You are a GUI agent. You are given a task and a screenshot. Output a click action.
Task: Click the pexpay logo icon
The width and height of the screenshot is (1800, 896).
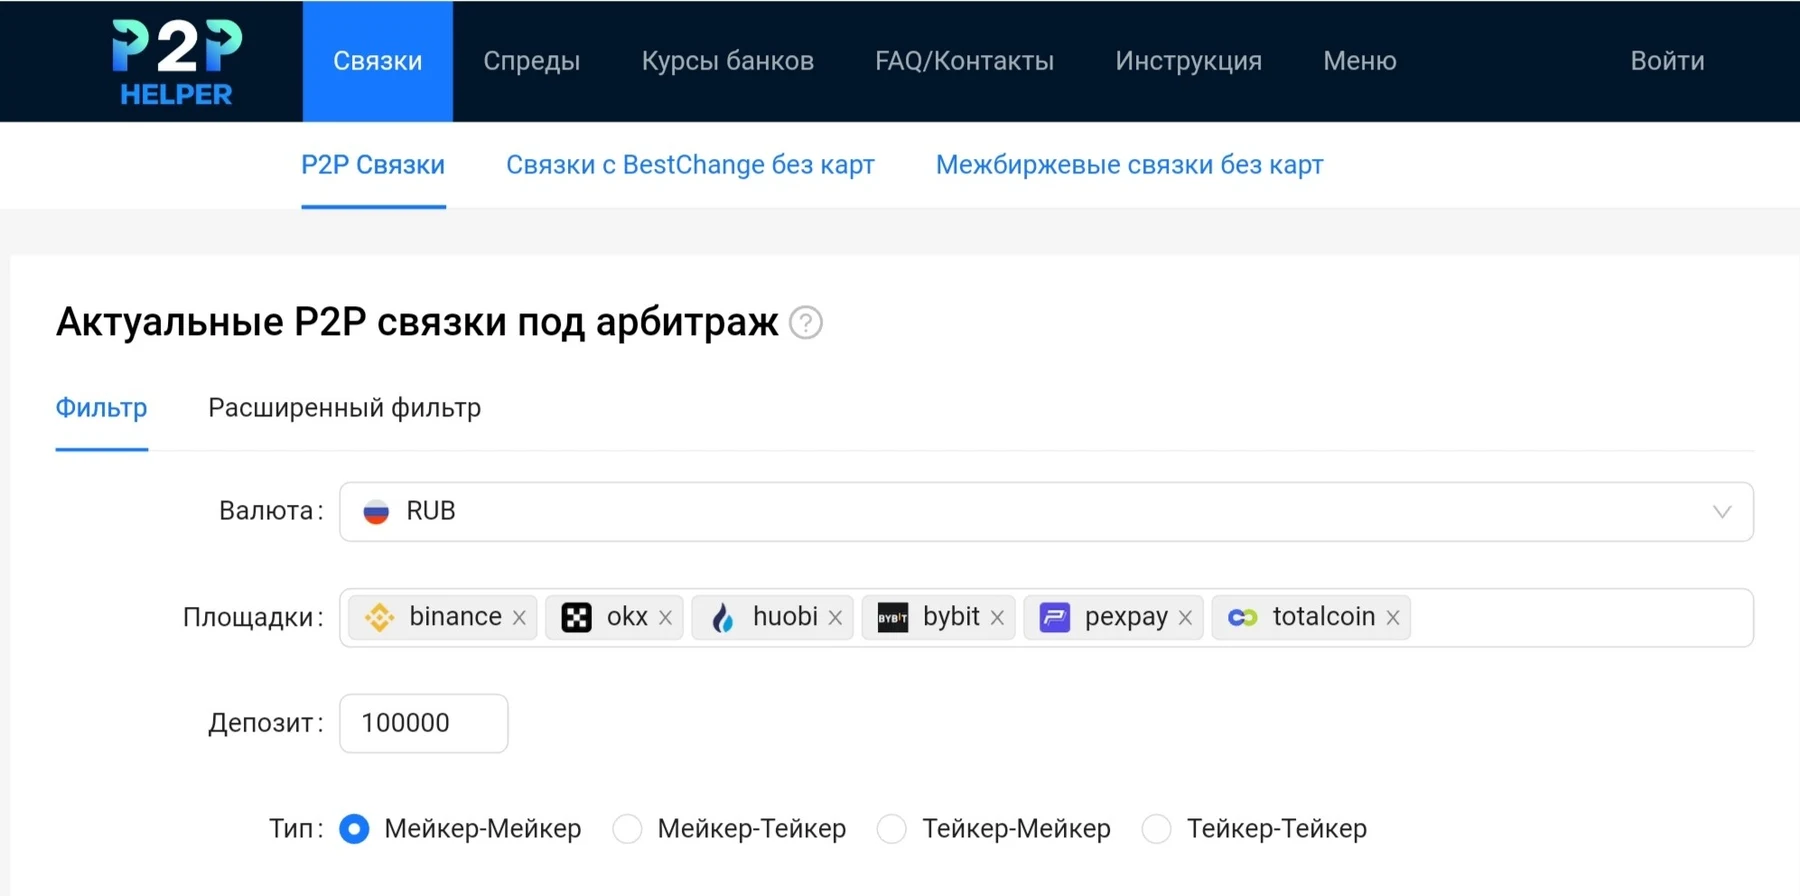(1055, 617)
